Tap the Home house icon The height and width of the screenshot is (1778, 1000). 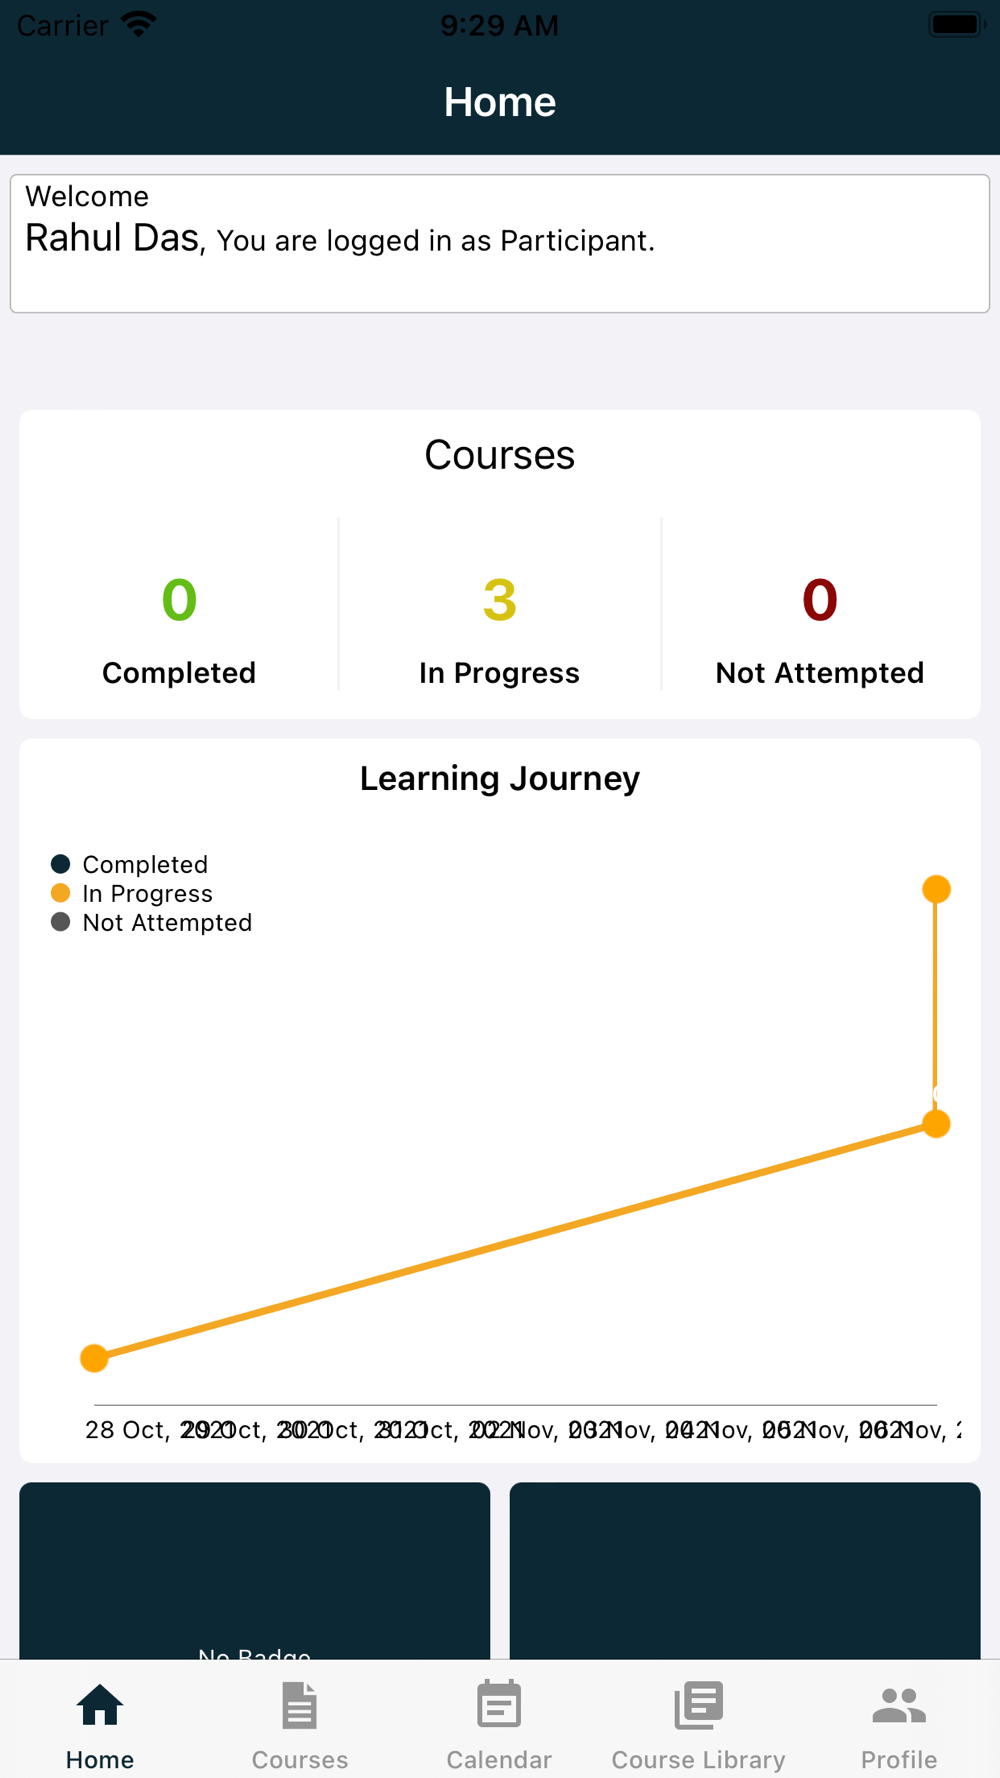click(100, 1705)
